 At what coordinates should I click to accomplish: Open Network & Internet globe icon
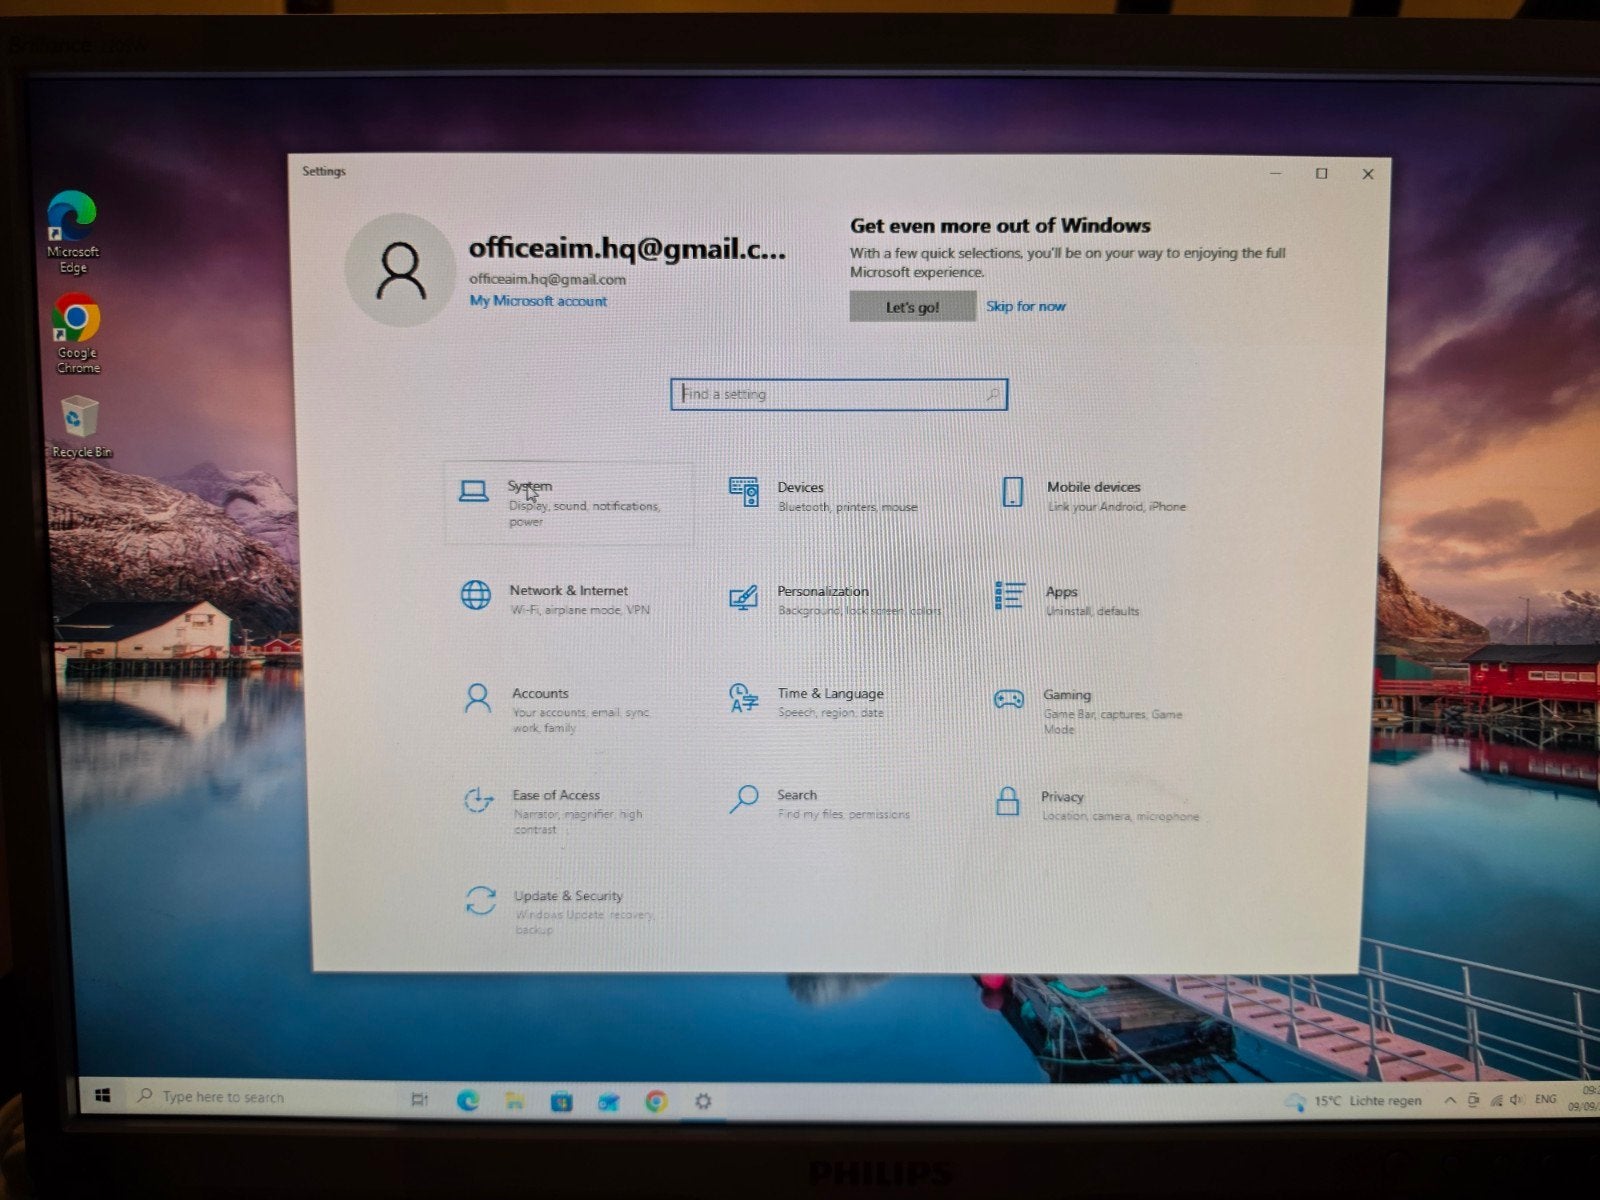(475, 595)
